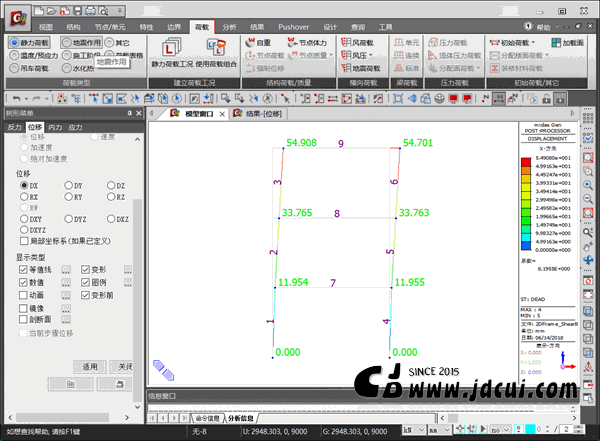The width and height of the screenshot is (600, 441).
Task: Click the zoom-fit icon at top of right sidebar
Action: pyautogui.click(x=588, y=157)
